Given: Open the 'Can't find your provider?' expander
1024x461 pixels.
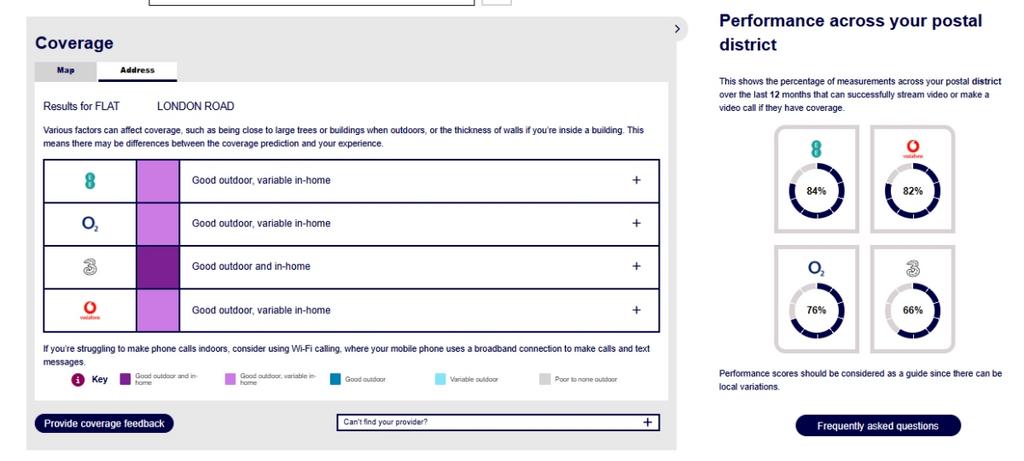Looking at the screenshot, I should pos(648,422).
